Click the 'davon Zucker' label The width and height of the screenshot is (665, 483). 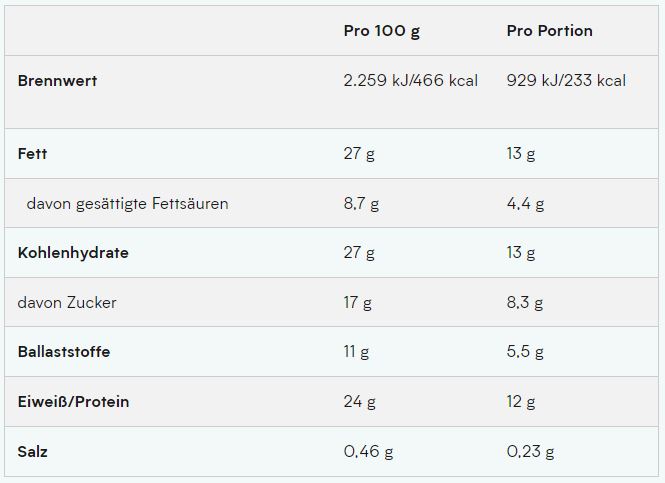(67, 302)
